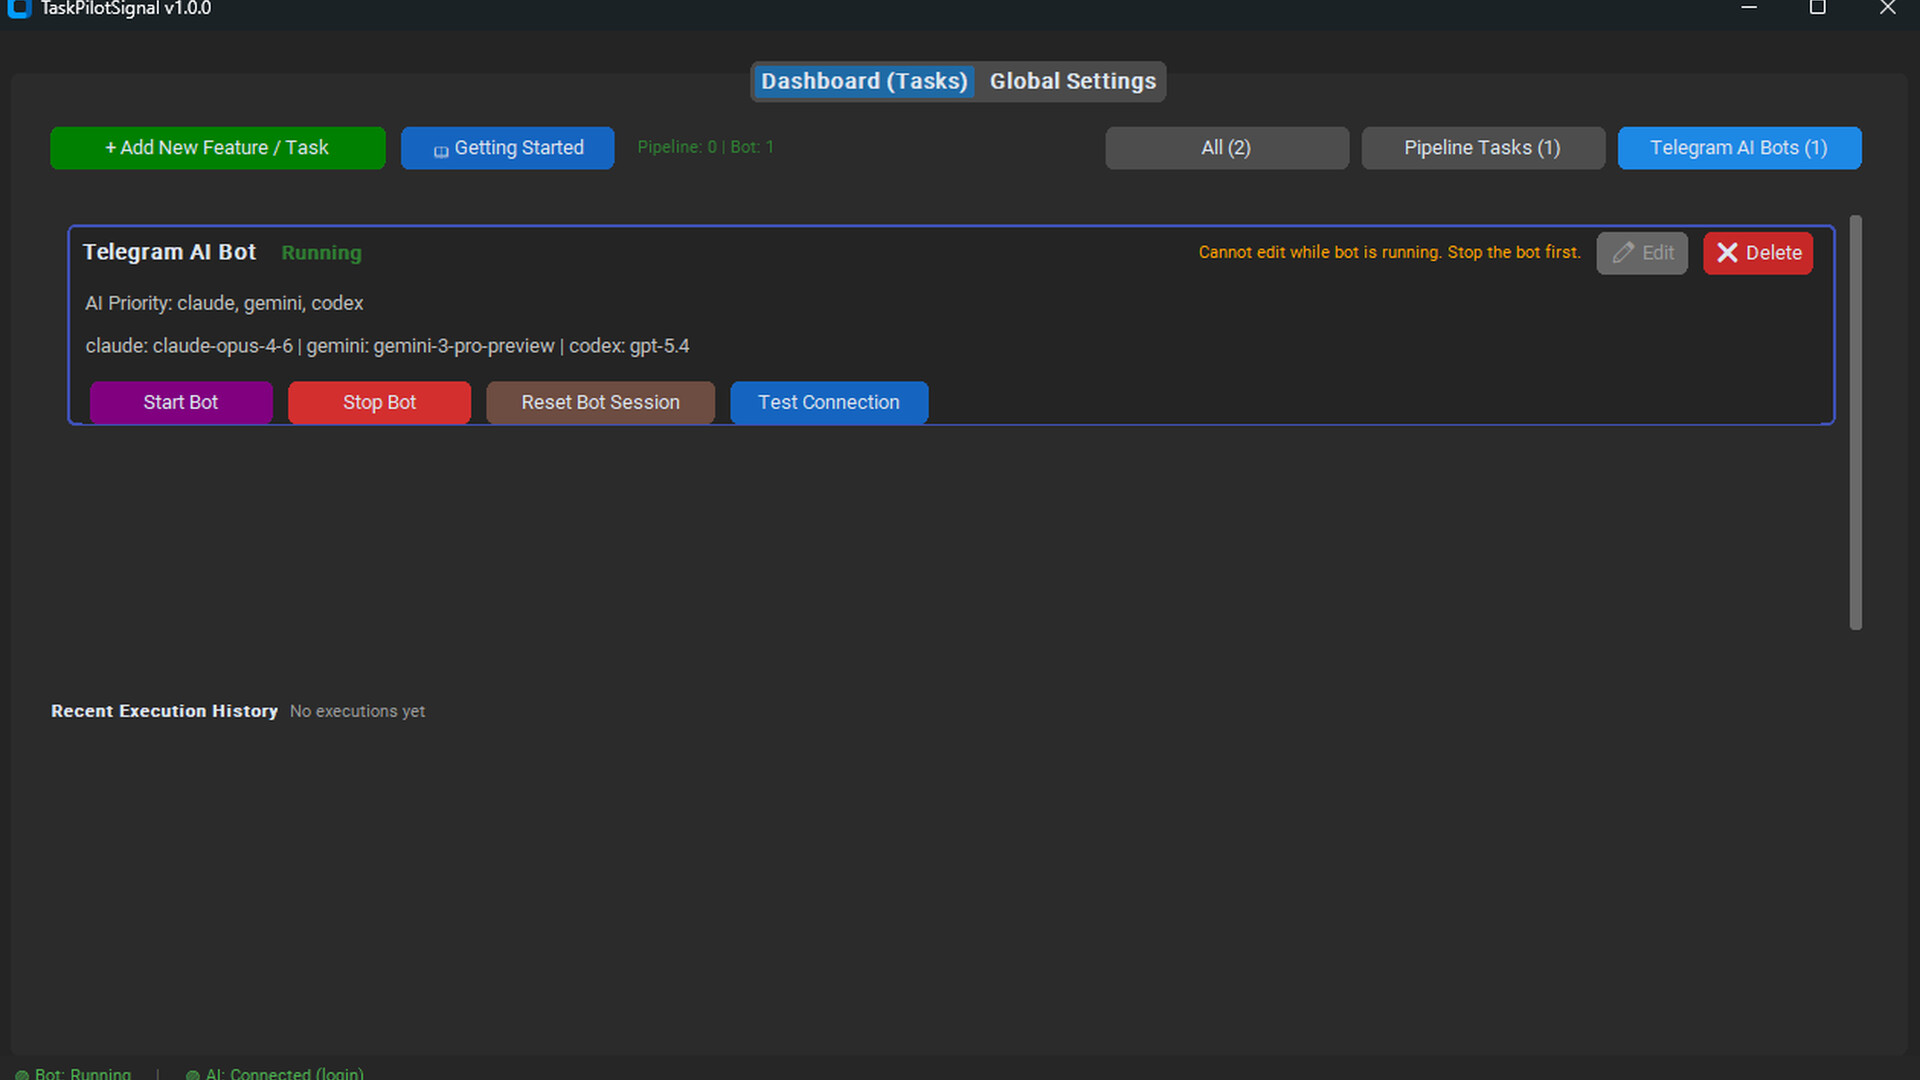
Task: Switch to the Global Settings tab
Action: tap(1072, 81)
